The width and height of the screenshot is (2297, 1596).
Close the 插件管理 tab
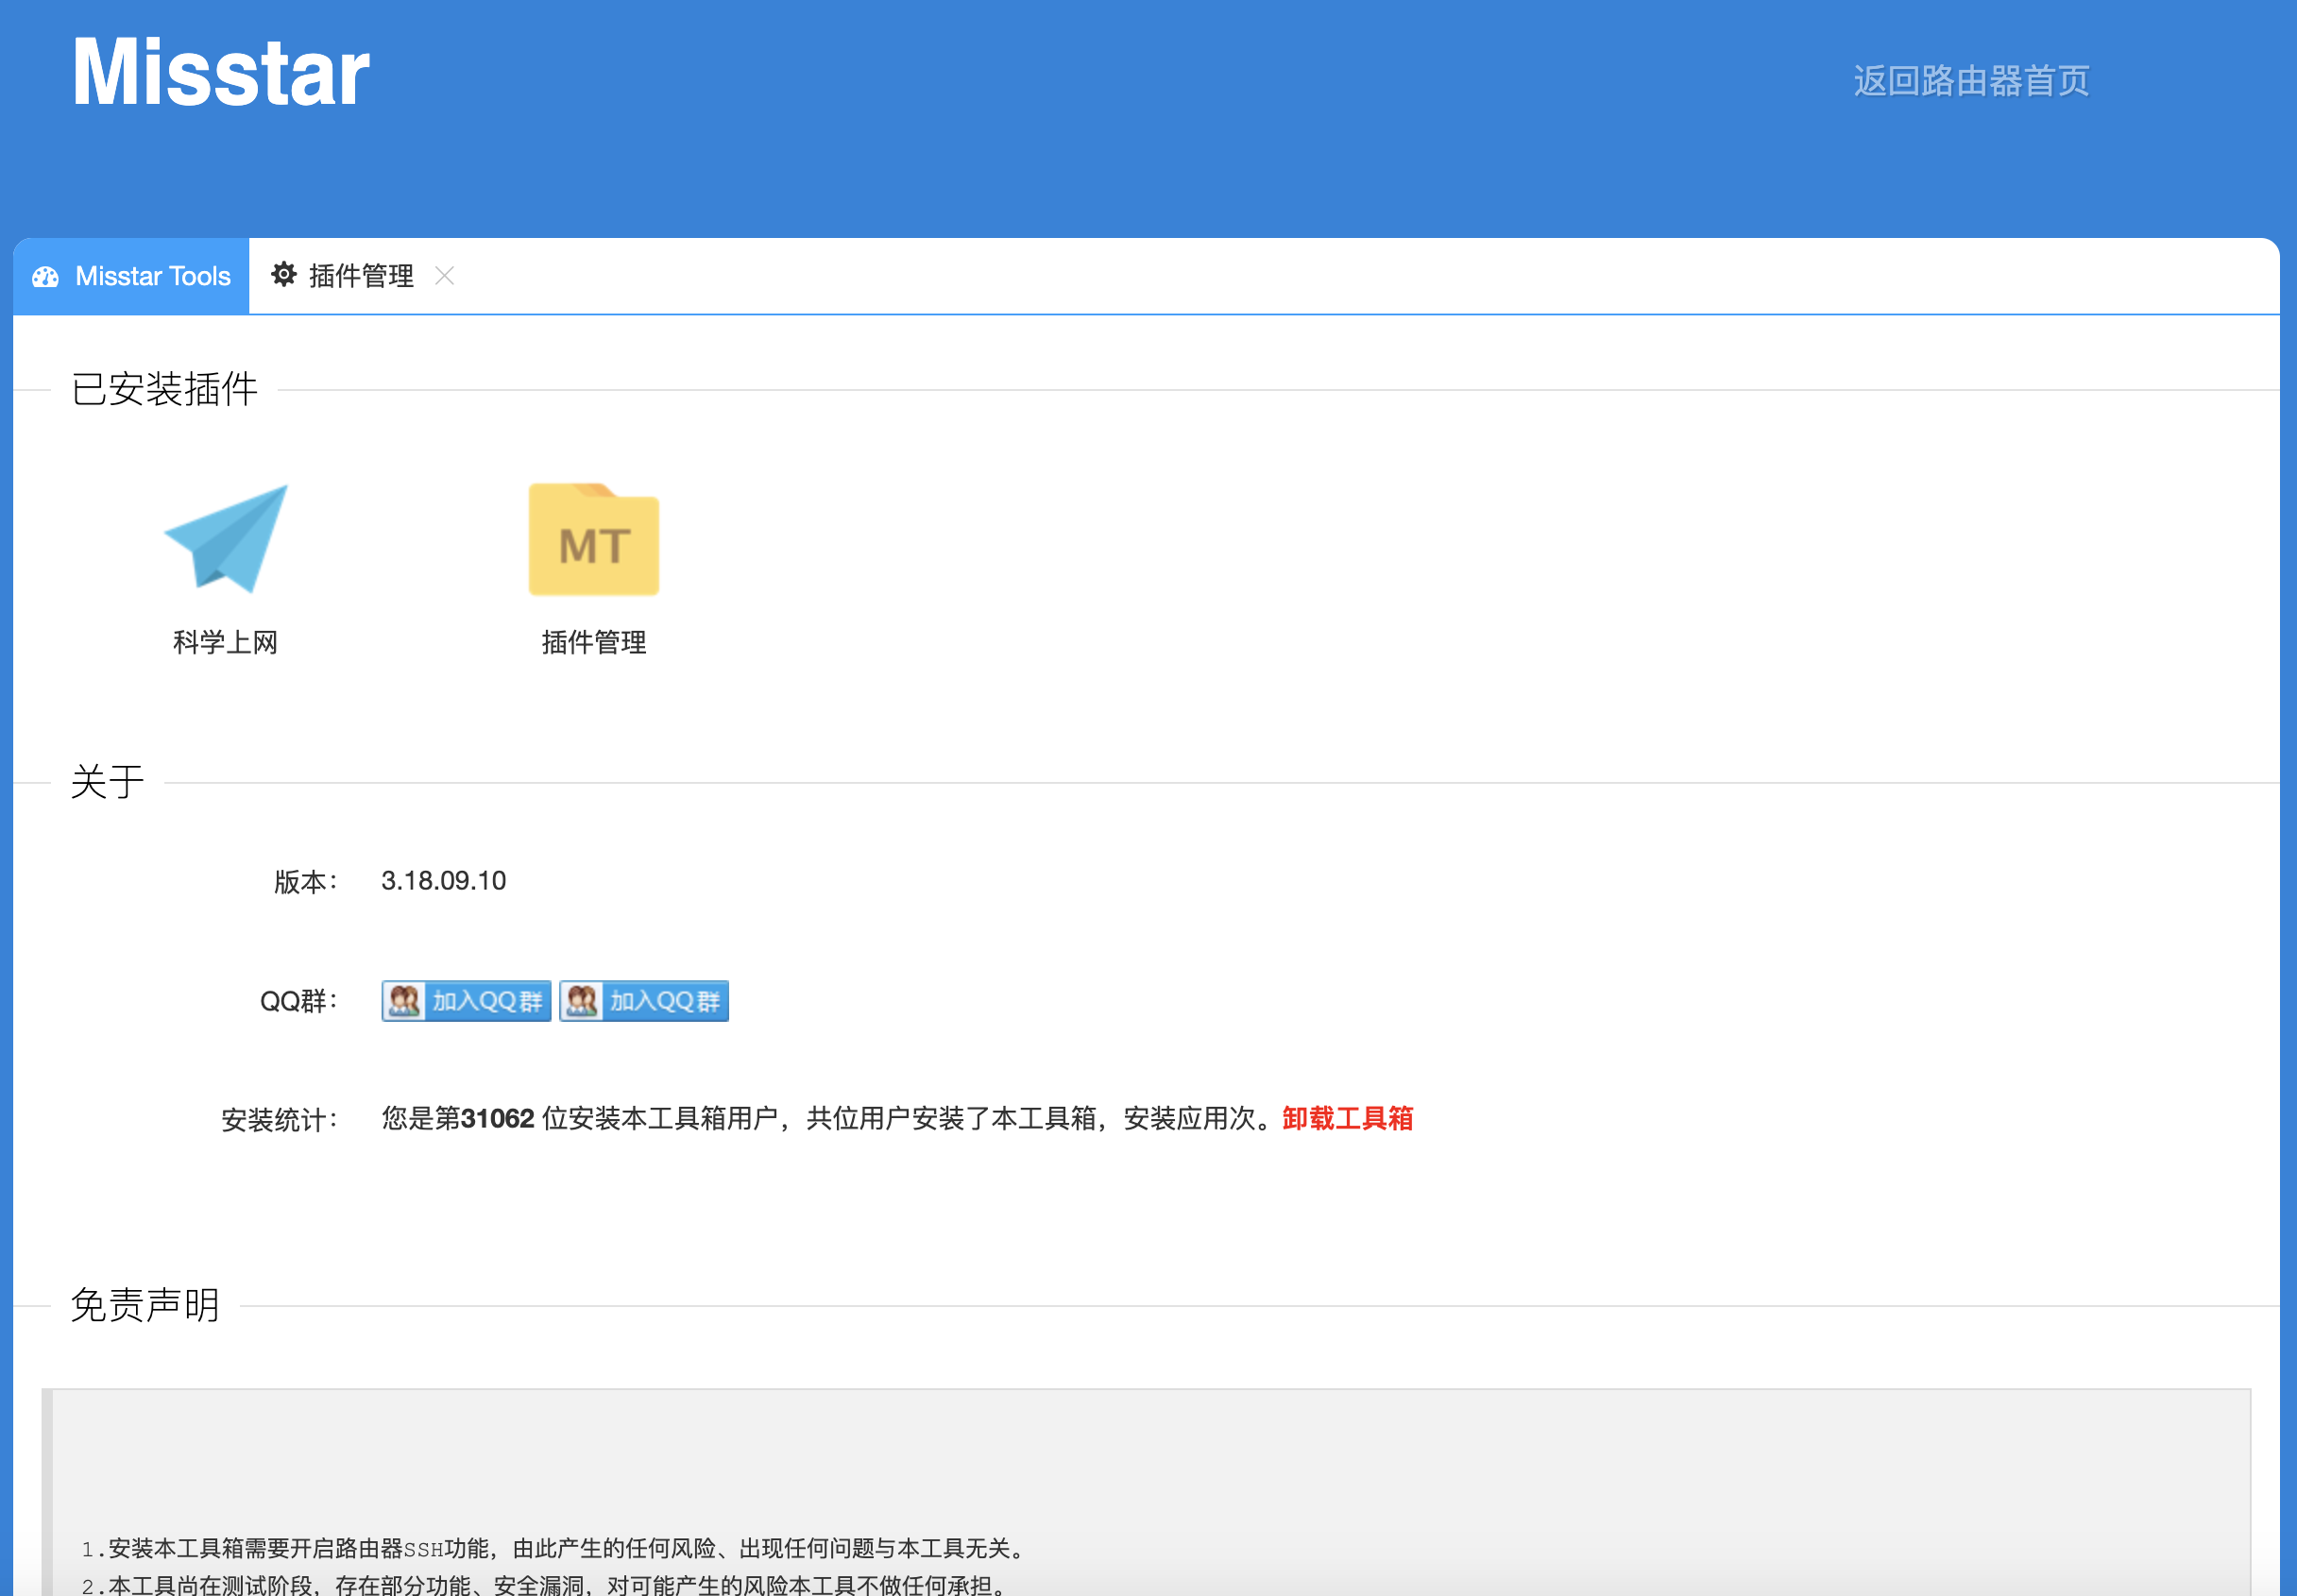point(445,276)
